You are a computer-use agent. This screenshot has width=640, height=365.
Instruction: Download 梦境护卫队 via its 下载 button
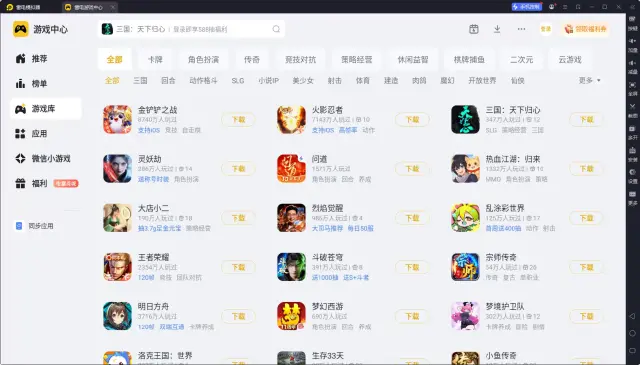[587, 316]
